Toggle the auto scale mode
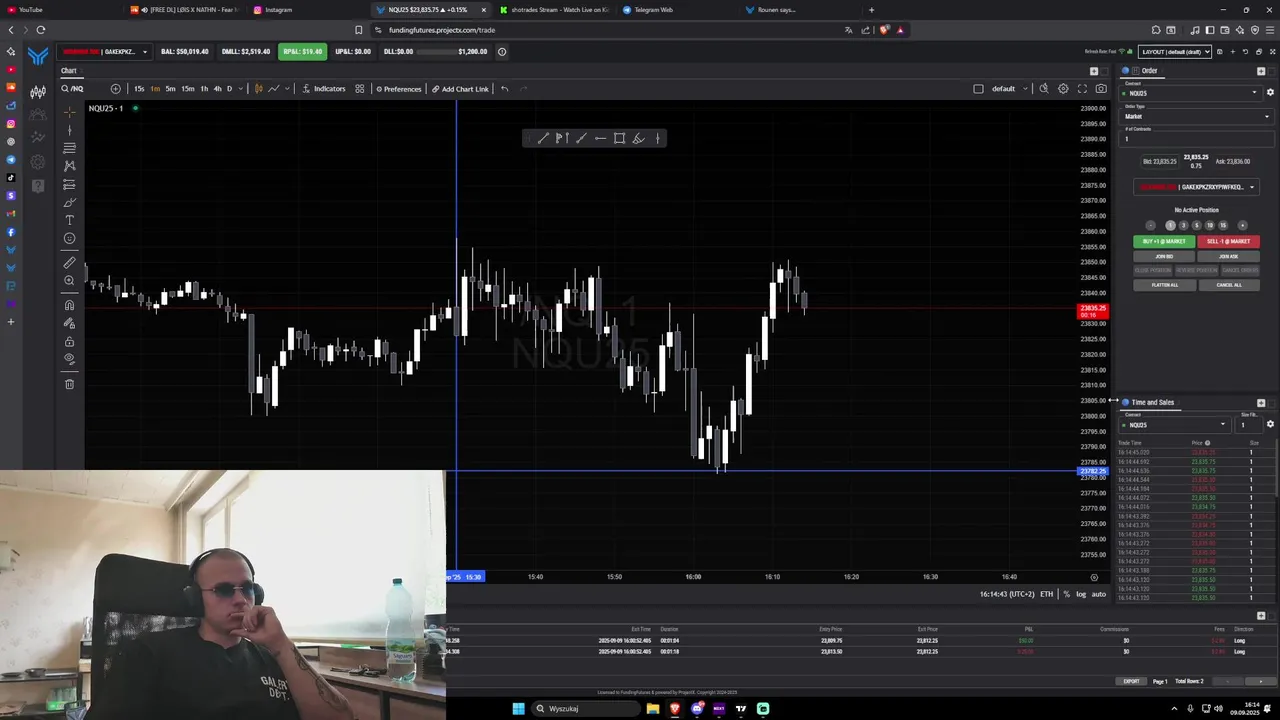The height and width of the screenshot is (720, 1280). (x=1098, y=594)
